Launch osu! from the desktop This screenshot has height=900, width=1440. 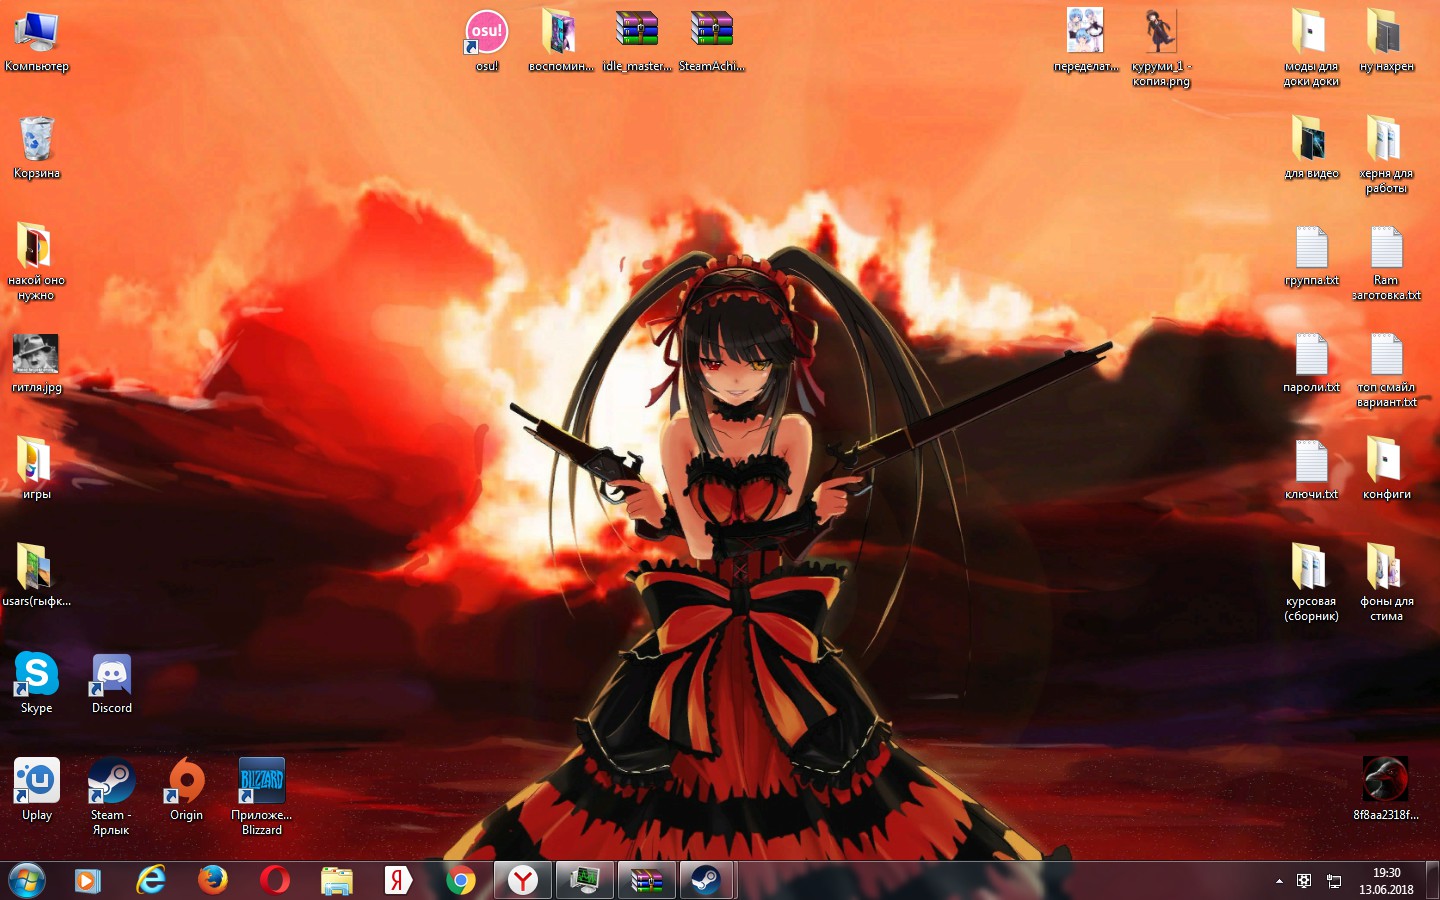click(485, 31)
